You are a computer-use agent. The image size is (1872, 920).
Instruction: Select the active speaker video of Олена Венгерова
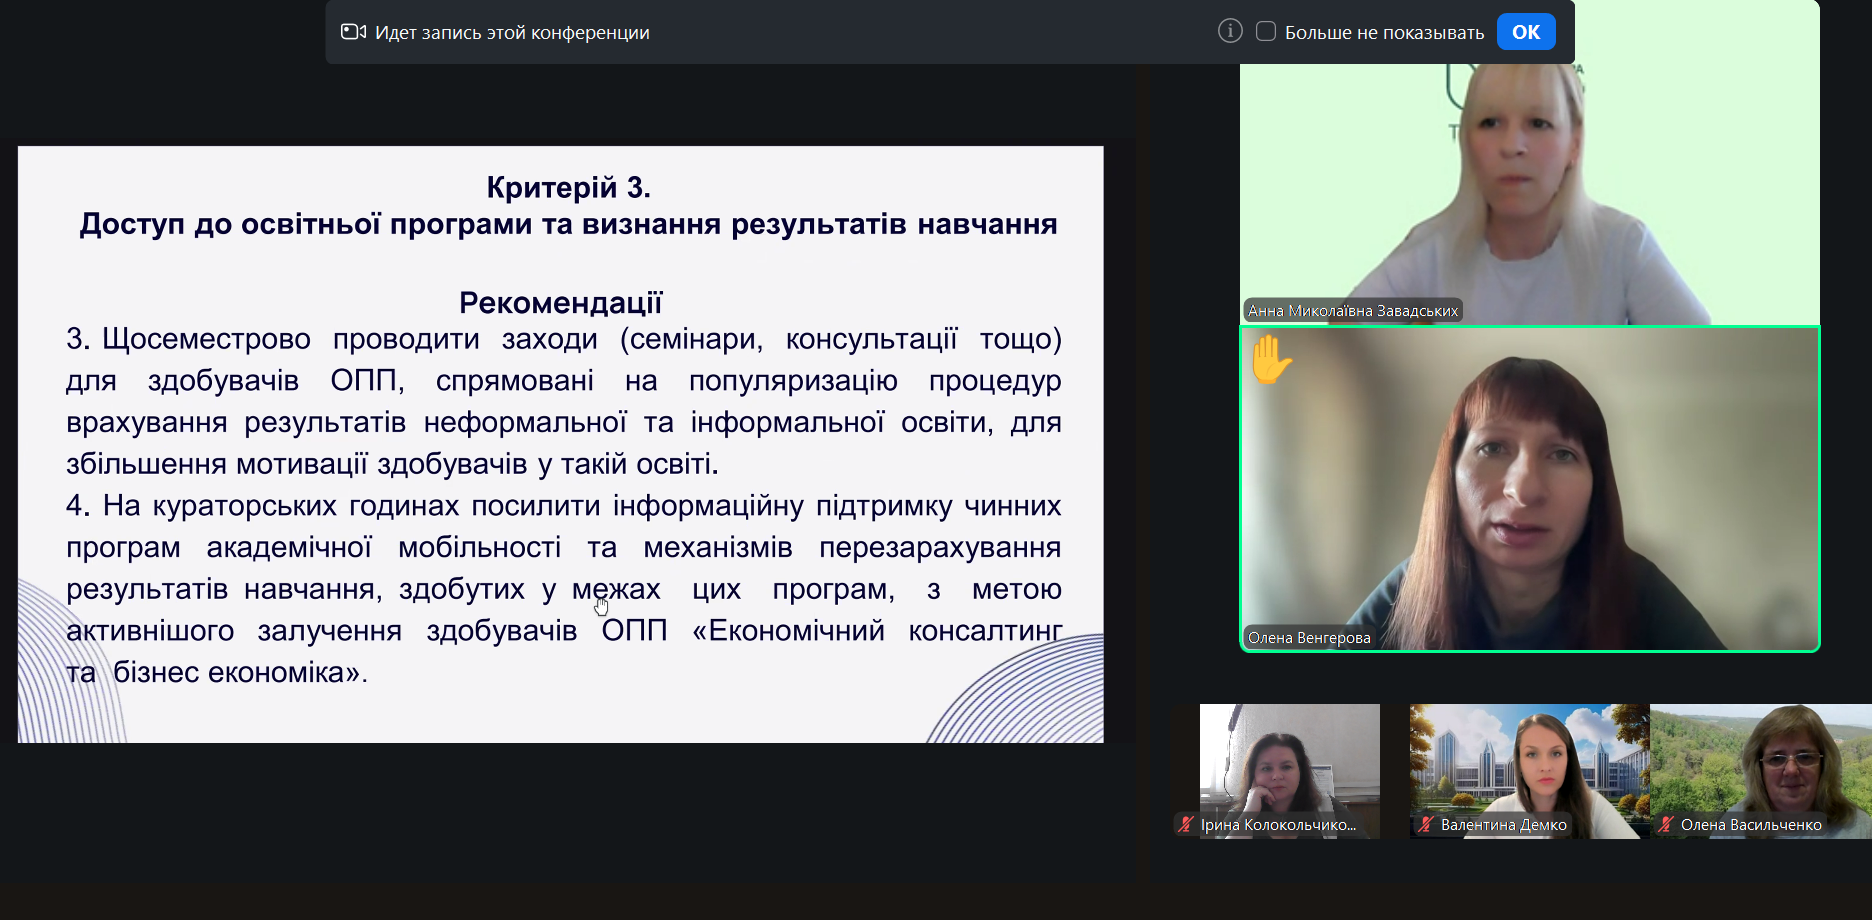pyautogui.click(x=1529, y=490)
